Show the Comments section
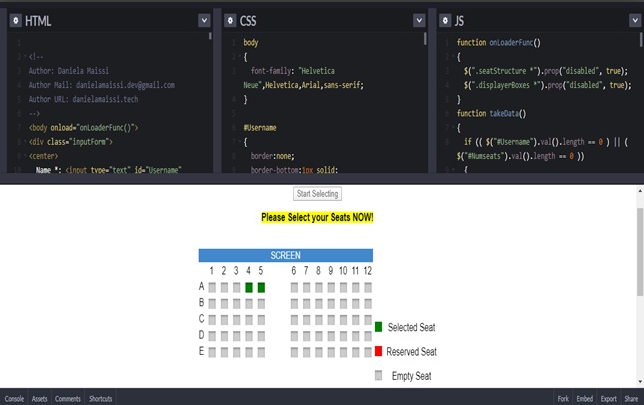This screenshot has height=405, width=644. [67, 398]
